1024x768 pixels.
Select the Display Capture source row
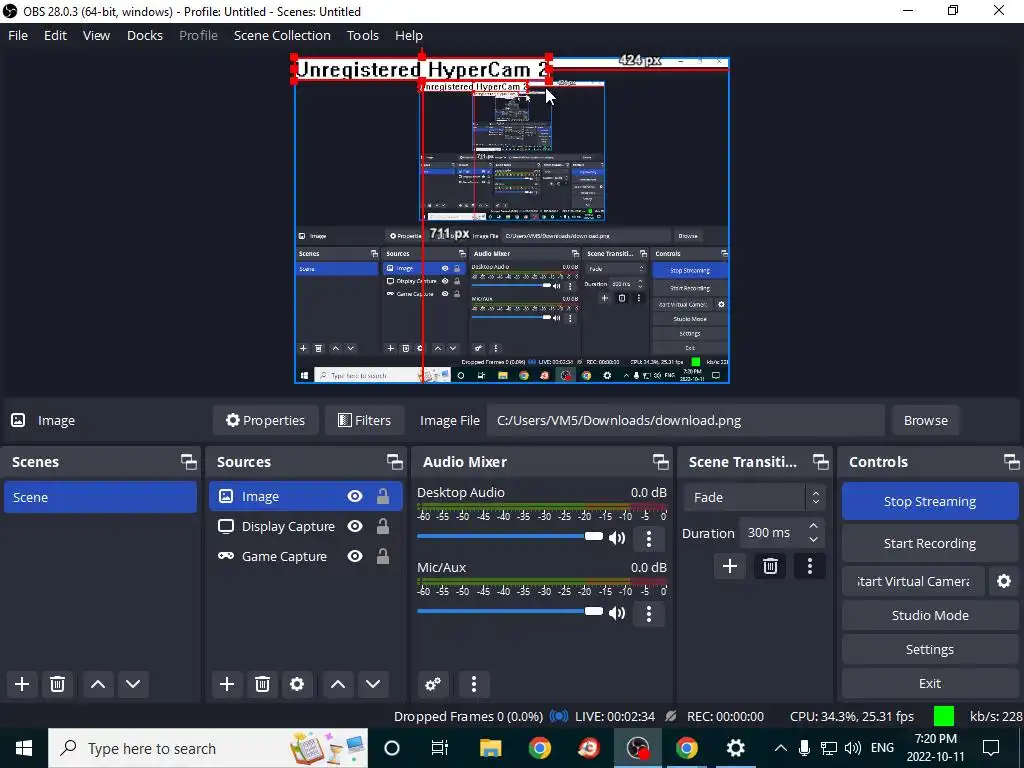click(x=306, y=526)
